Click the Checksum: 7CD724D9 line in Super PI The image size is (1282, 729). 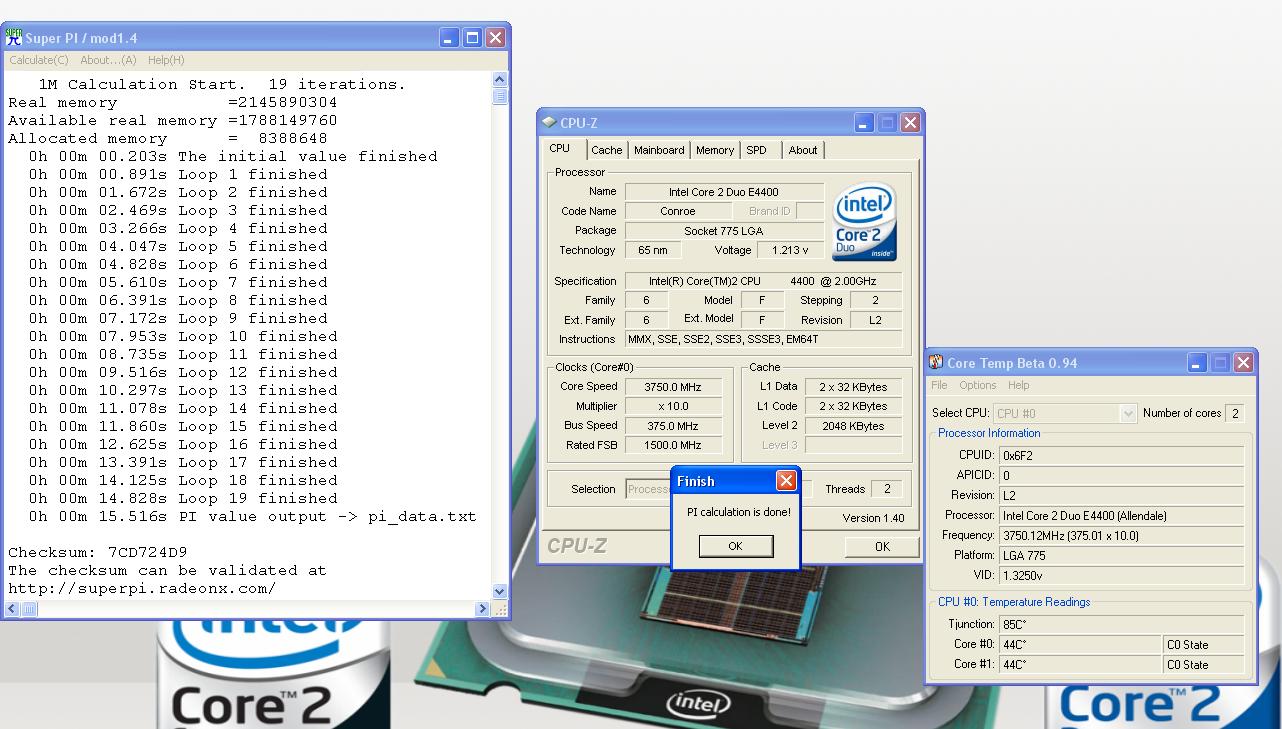pyautogui.click(x=98, y=552)
